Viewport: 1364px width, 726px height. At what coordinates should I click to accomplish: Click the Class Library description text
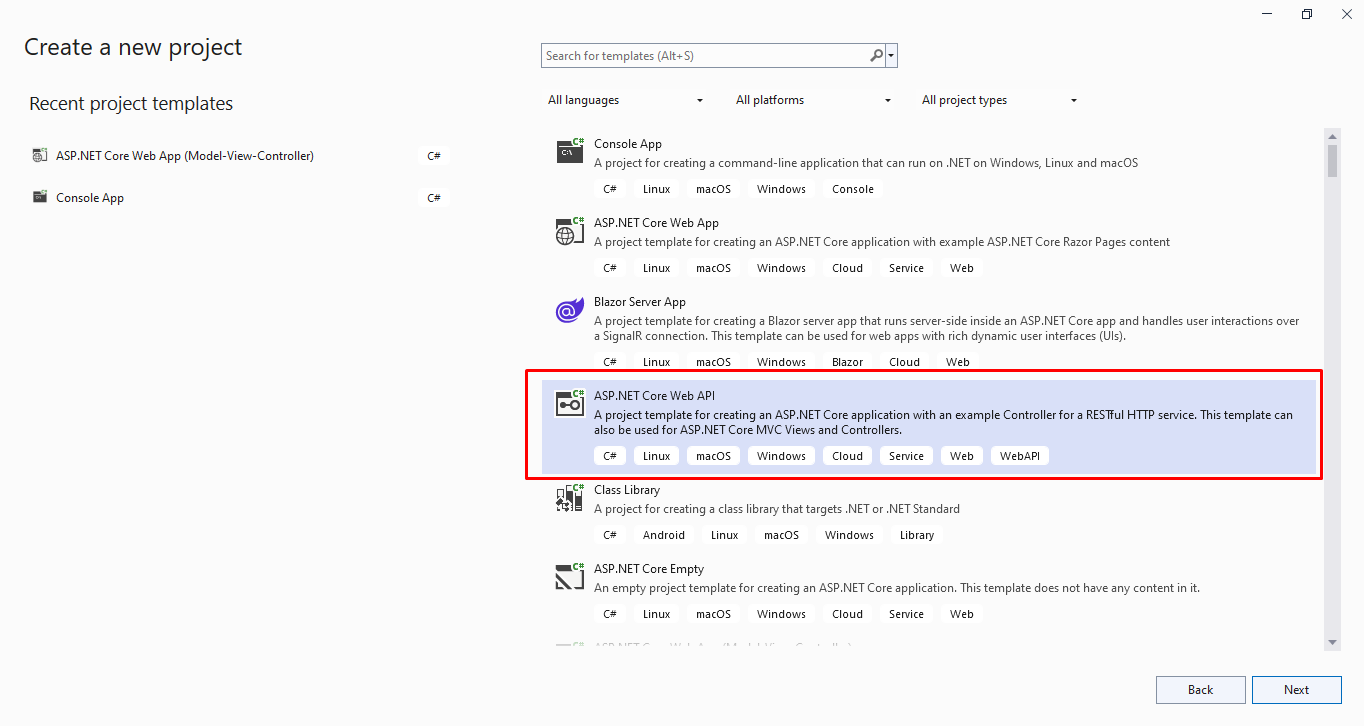(777, 509)
